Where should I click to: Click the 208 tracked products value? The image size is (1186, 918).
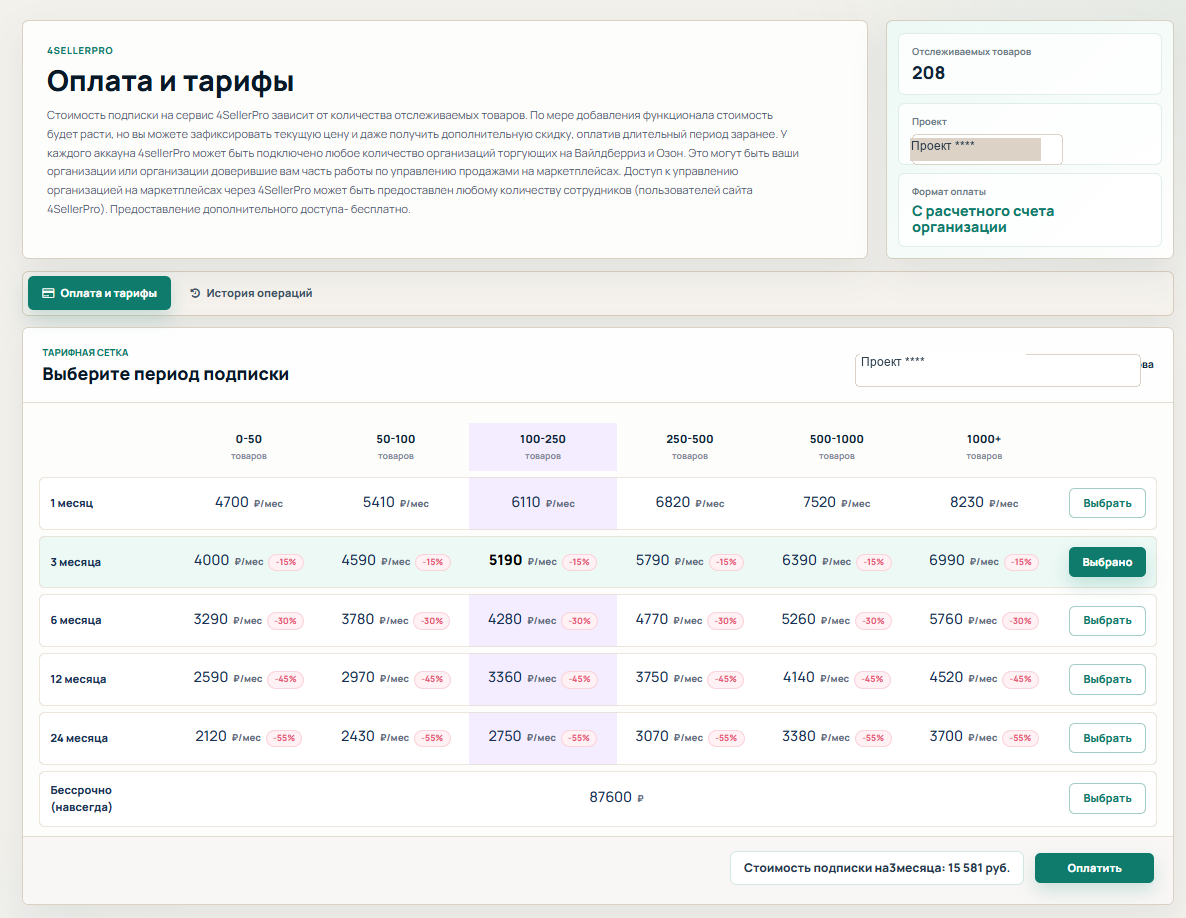click(x=928, y=73)
